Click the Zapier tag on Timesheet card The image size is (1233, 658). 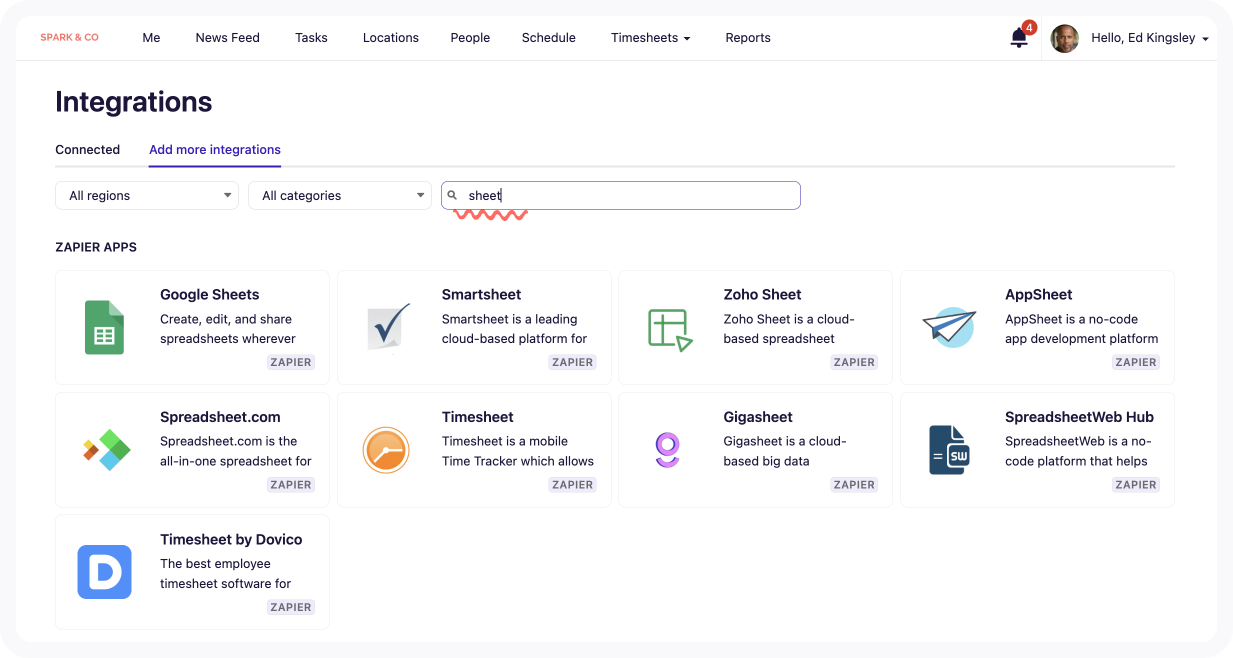coord(573,485)
